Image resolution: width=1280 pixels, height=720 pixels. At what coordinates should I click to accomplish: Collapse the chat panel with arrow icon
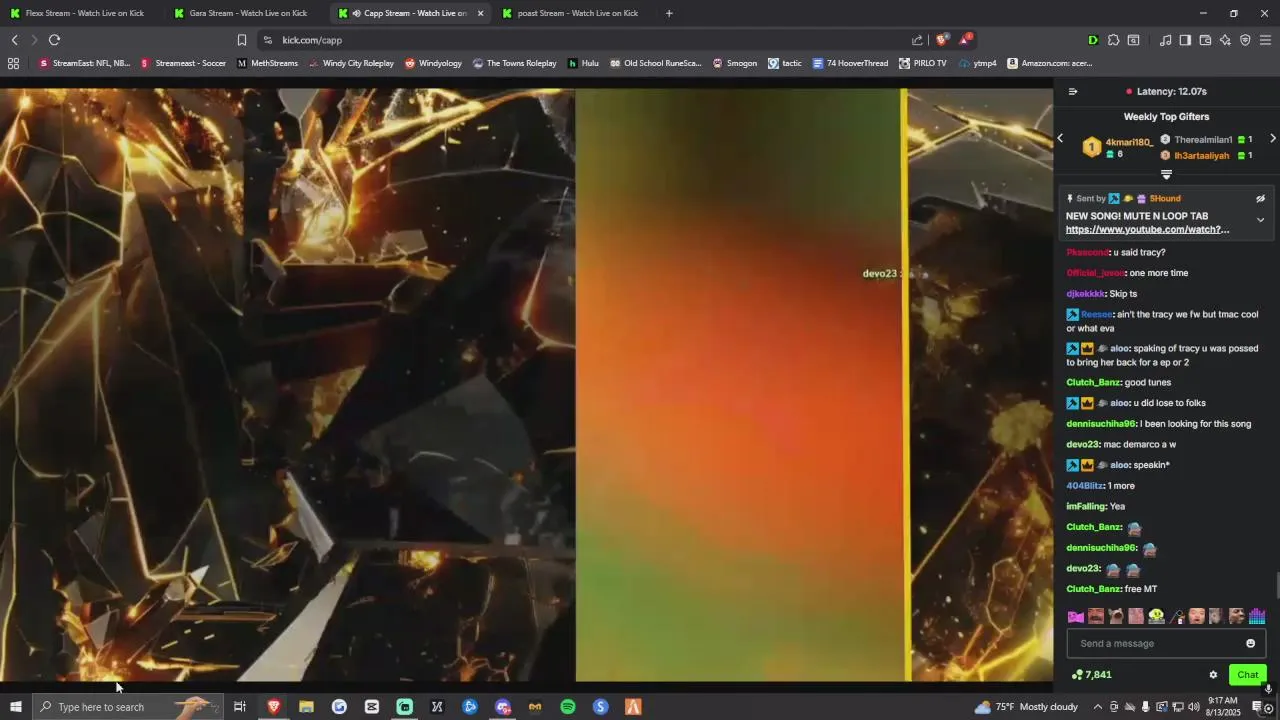1073,91
